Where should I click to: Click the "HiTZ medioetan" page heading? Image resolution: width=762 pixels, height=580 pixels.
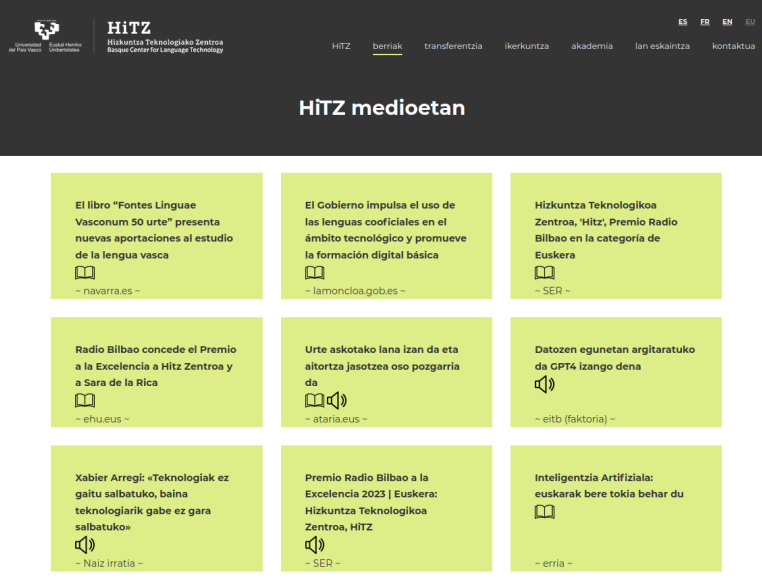click(381, 108)
